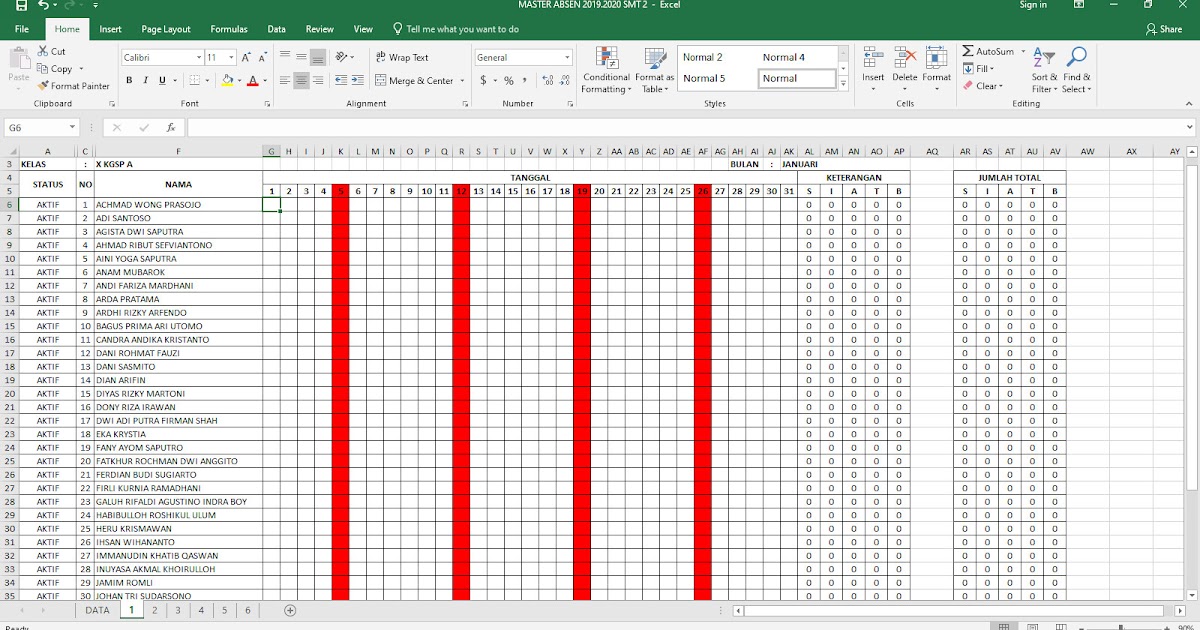Screen dimensions: 1200x630
Task: Open the File tab
Action: tap(22, 30)
